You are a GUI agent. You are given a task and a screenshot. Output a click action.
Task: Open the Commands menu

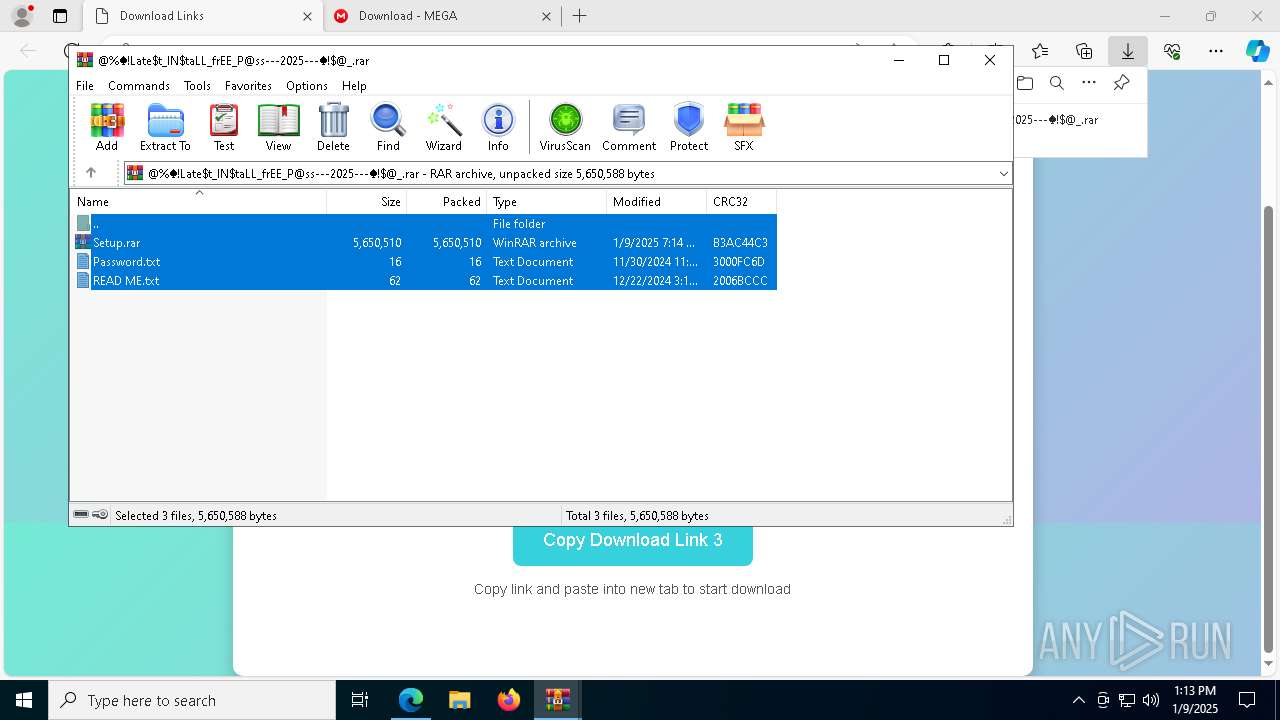[x=139, y=86]
